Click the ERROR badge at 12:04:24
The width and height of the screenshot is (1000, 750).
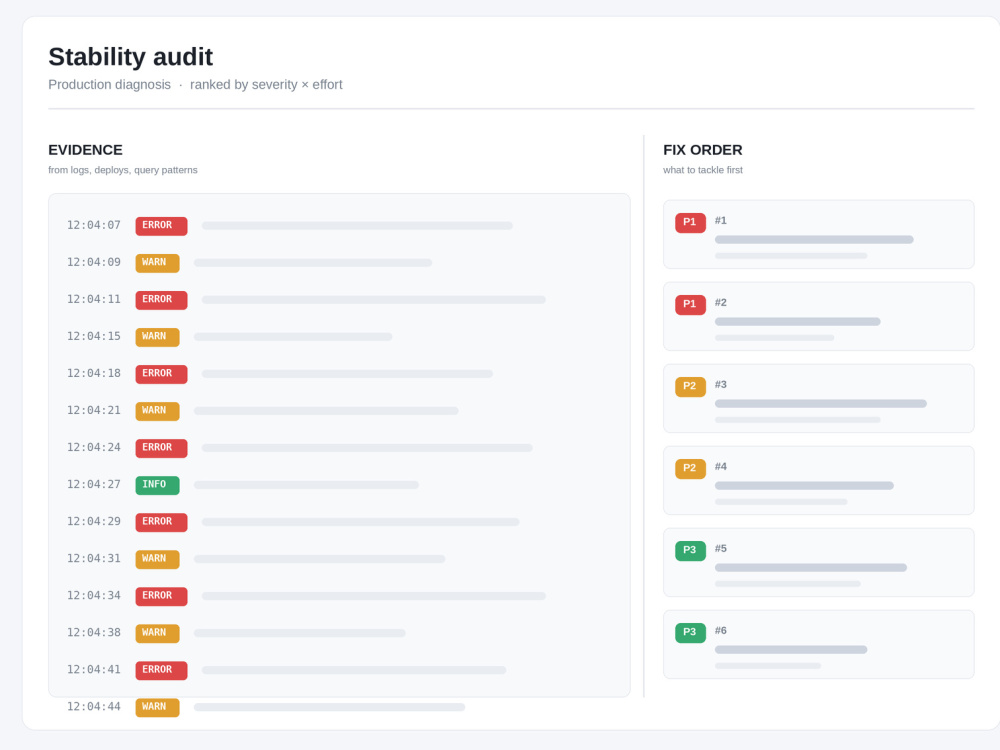point(161,448)
